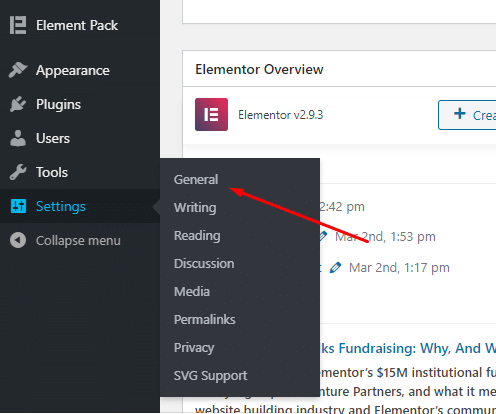The width and height of the screenshot is (496, 414).
Task: Open Media settings submenu item
Action: 192,292
